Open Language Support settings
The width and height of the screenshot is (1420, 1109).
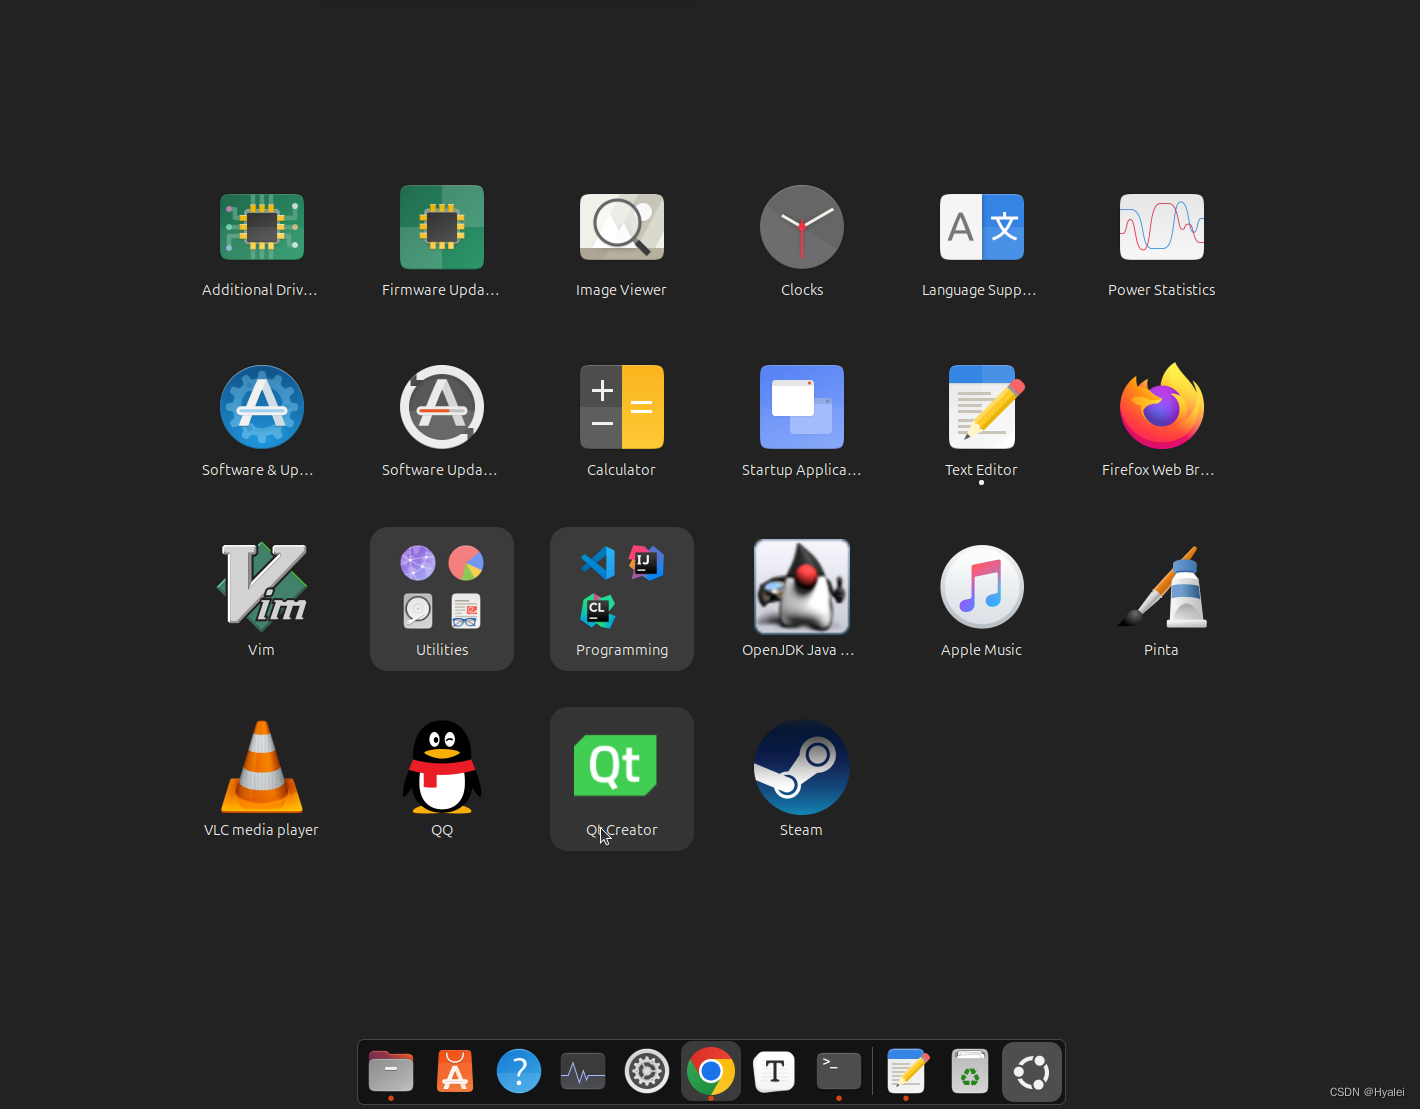(981, 227)
